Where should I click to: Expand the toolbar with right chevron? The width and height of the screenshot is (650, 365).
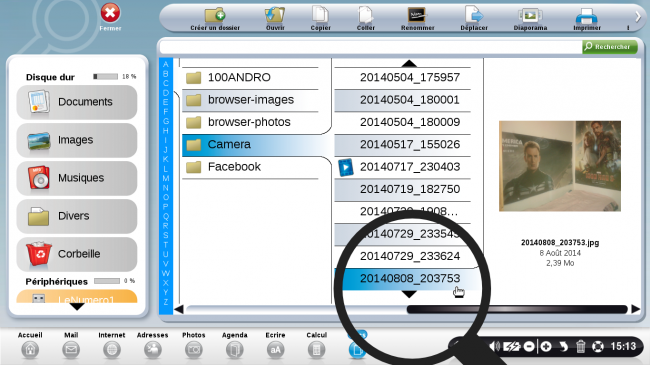coord(638,17)
